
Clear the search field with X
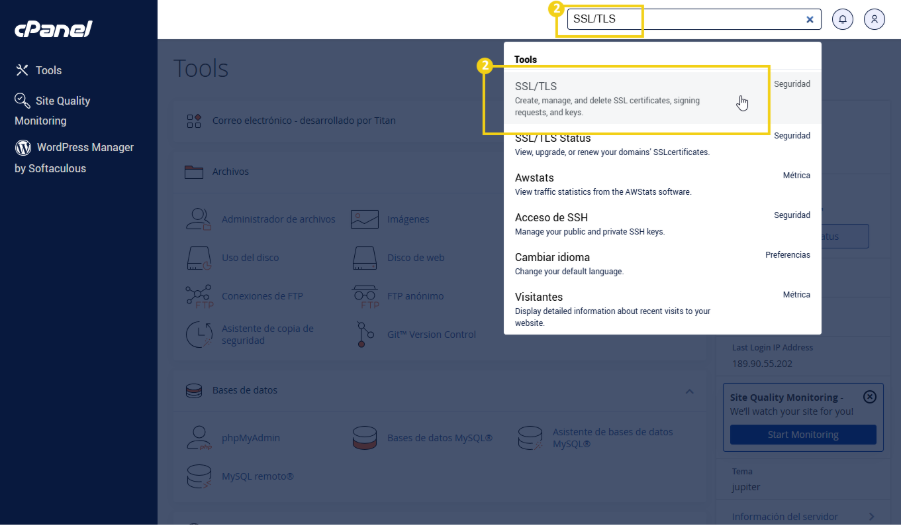(x=810, y=19)
